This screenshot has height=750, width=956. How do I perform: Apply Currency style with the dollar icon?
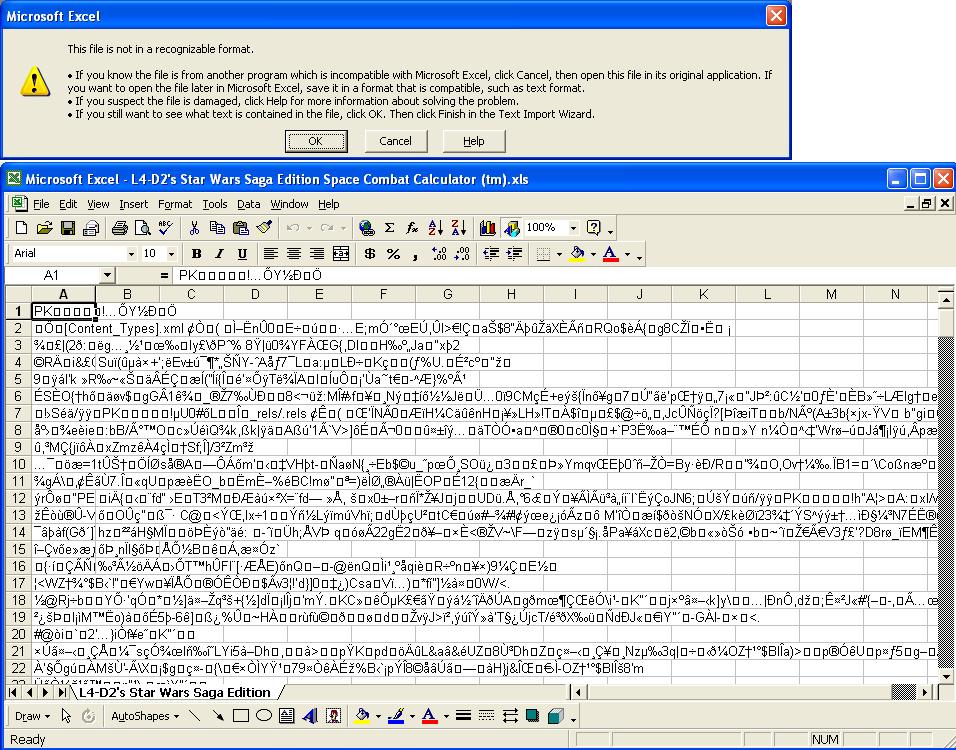pos(369,254)
